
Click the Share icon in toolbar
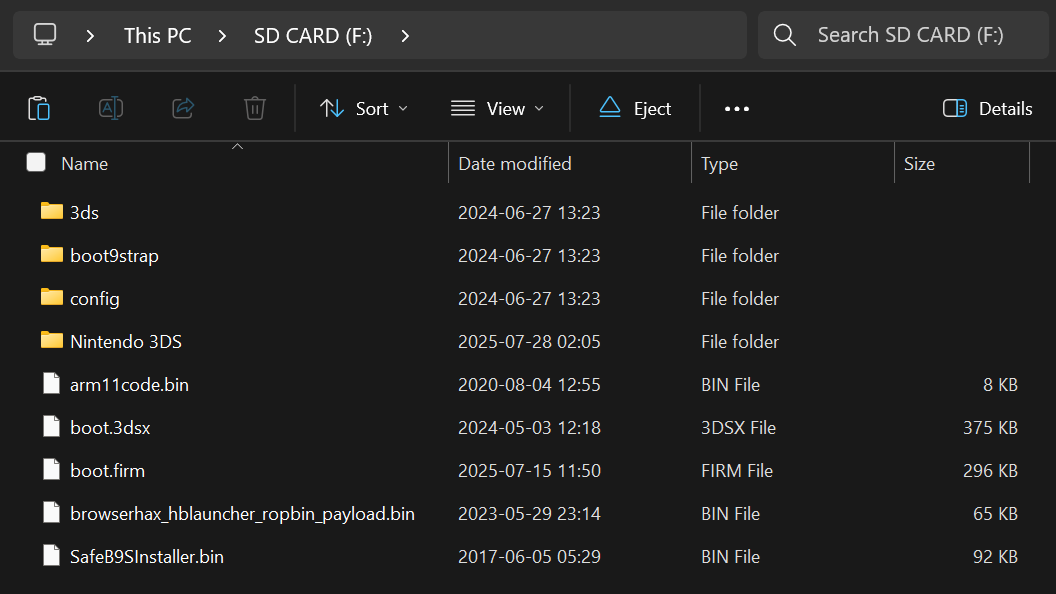(x=183, y=108)
